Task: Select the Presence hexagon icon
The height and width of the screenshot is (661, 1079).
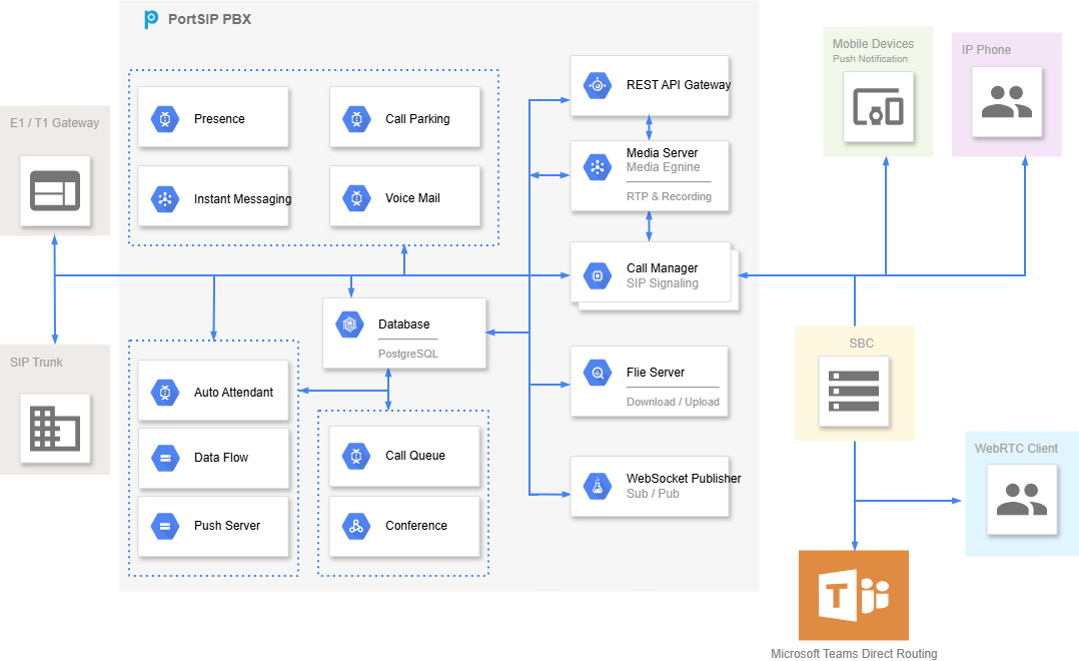Action: 165,119
